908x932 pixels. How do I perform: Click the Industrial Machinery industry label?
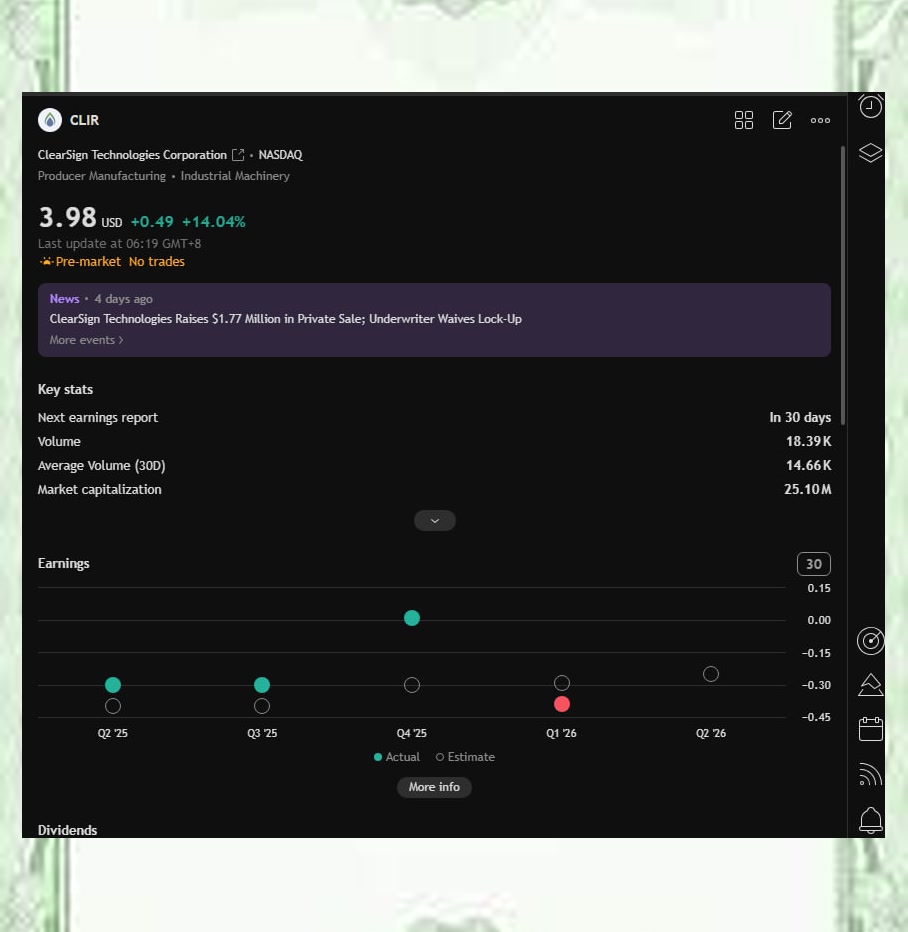(235, 176)
